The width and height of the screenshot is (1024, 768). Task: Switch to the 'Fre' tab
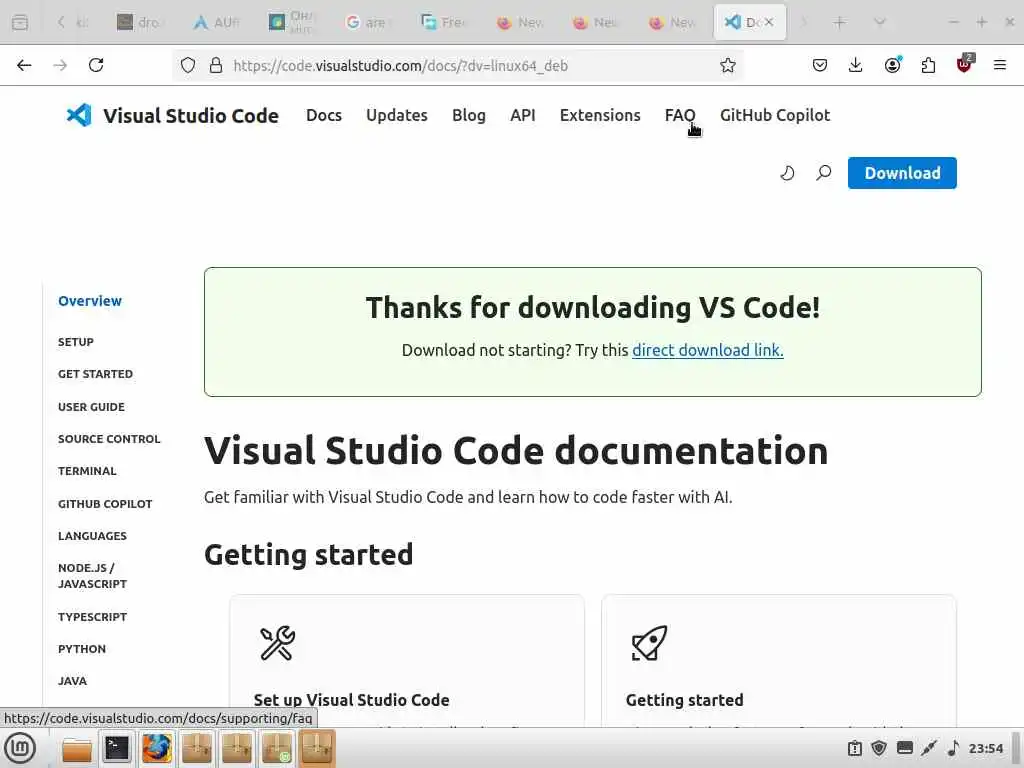click(x=443, y=22)
